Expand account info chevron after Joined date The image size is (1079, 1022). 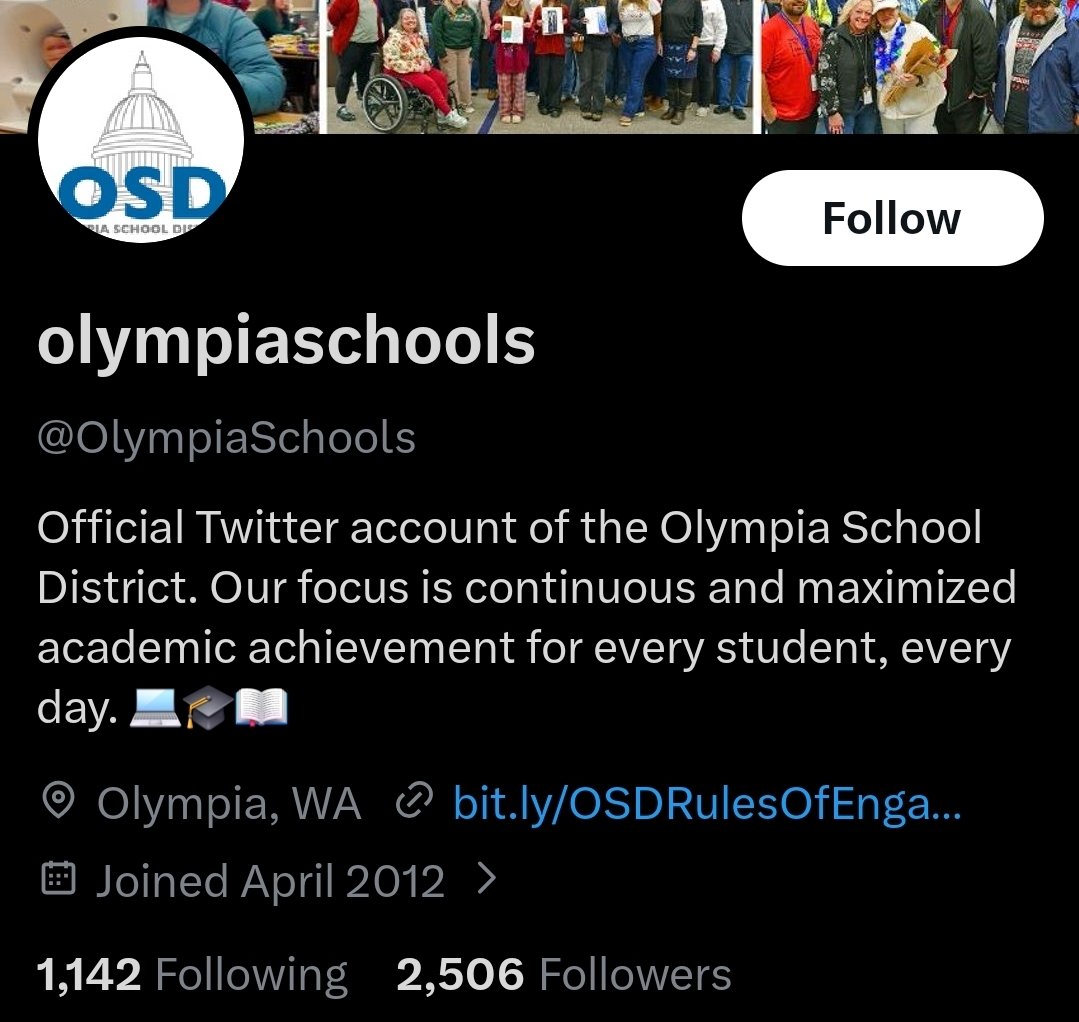click(487, 879)
